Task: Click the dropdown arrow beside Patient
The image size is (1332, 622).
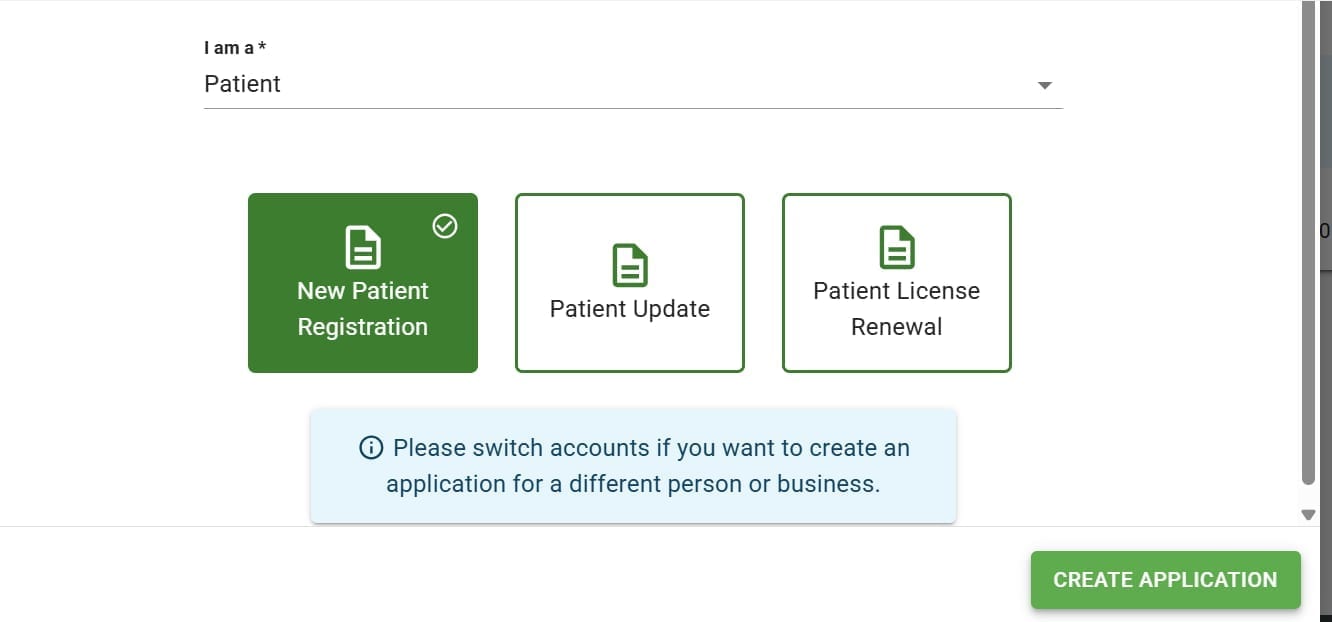Action: (1044, 85)
